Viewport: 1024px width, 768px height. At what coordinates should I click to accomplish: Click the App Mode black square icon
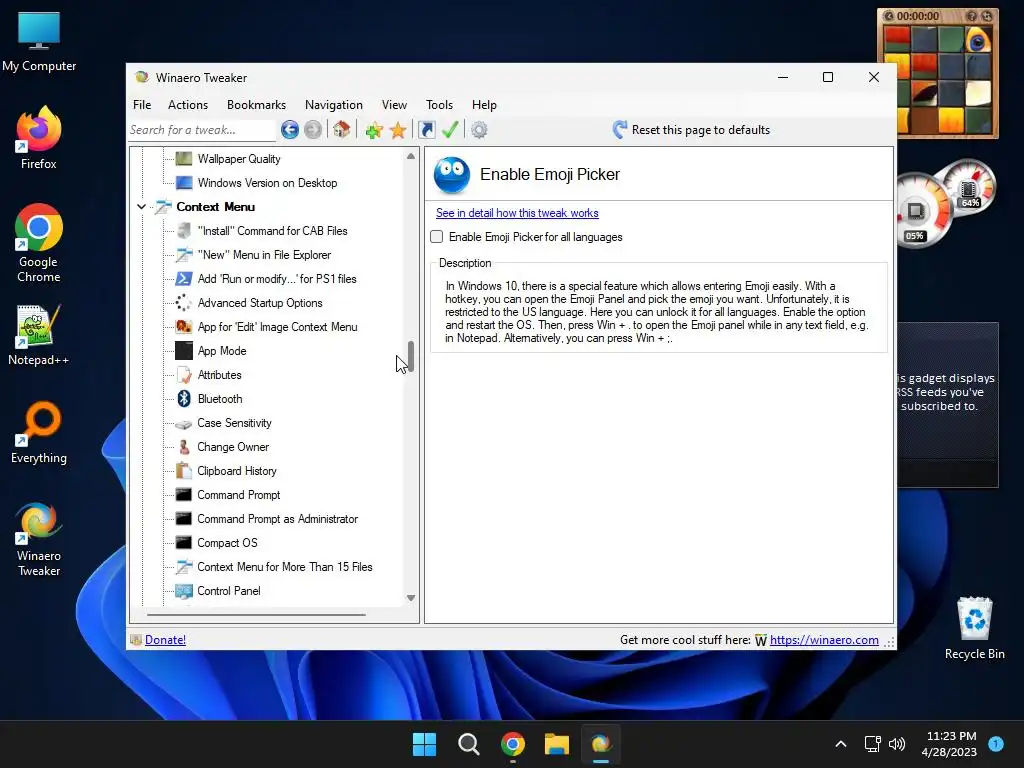[184, 351]
